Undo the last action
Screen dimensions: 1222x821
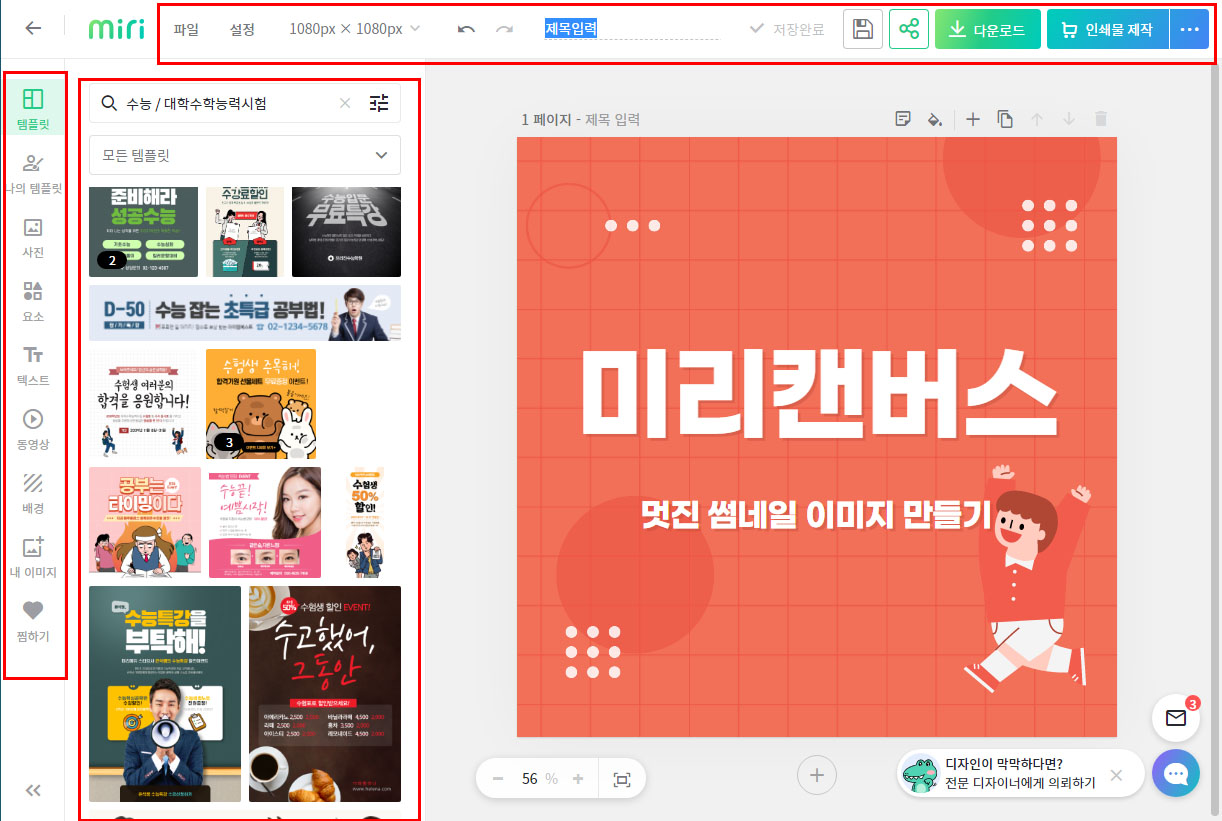[466, 29]
